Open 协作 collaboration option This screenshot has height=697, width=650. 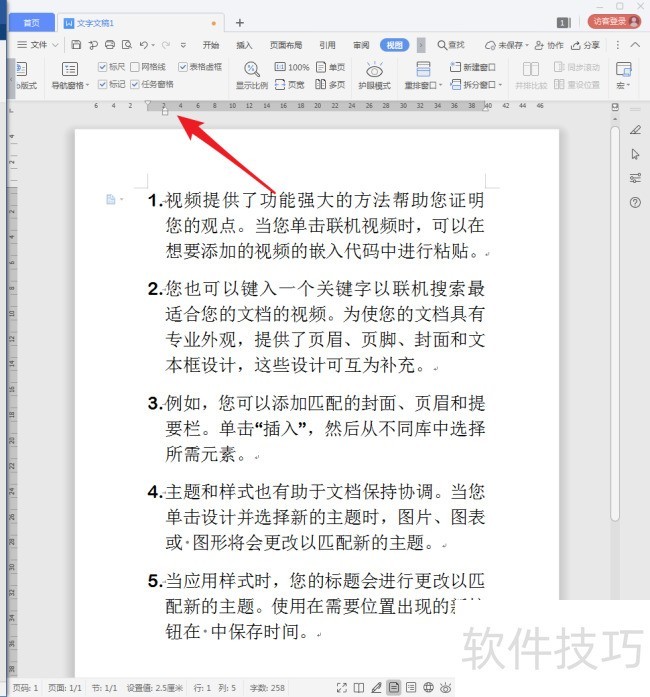click(x=549, y=45)
